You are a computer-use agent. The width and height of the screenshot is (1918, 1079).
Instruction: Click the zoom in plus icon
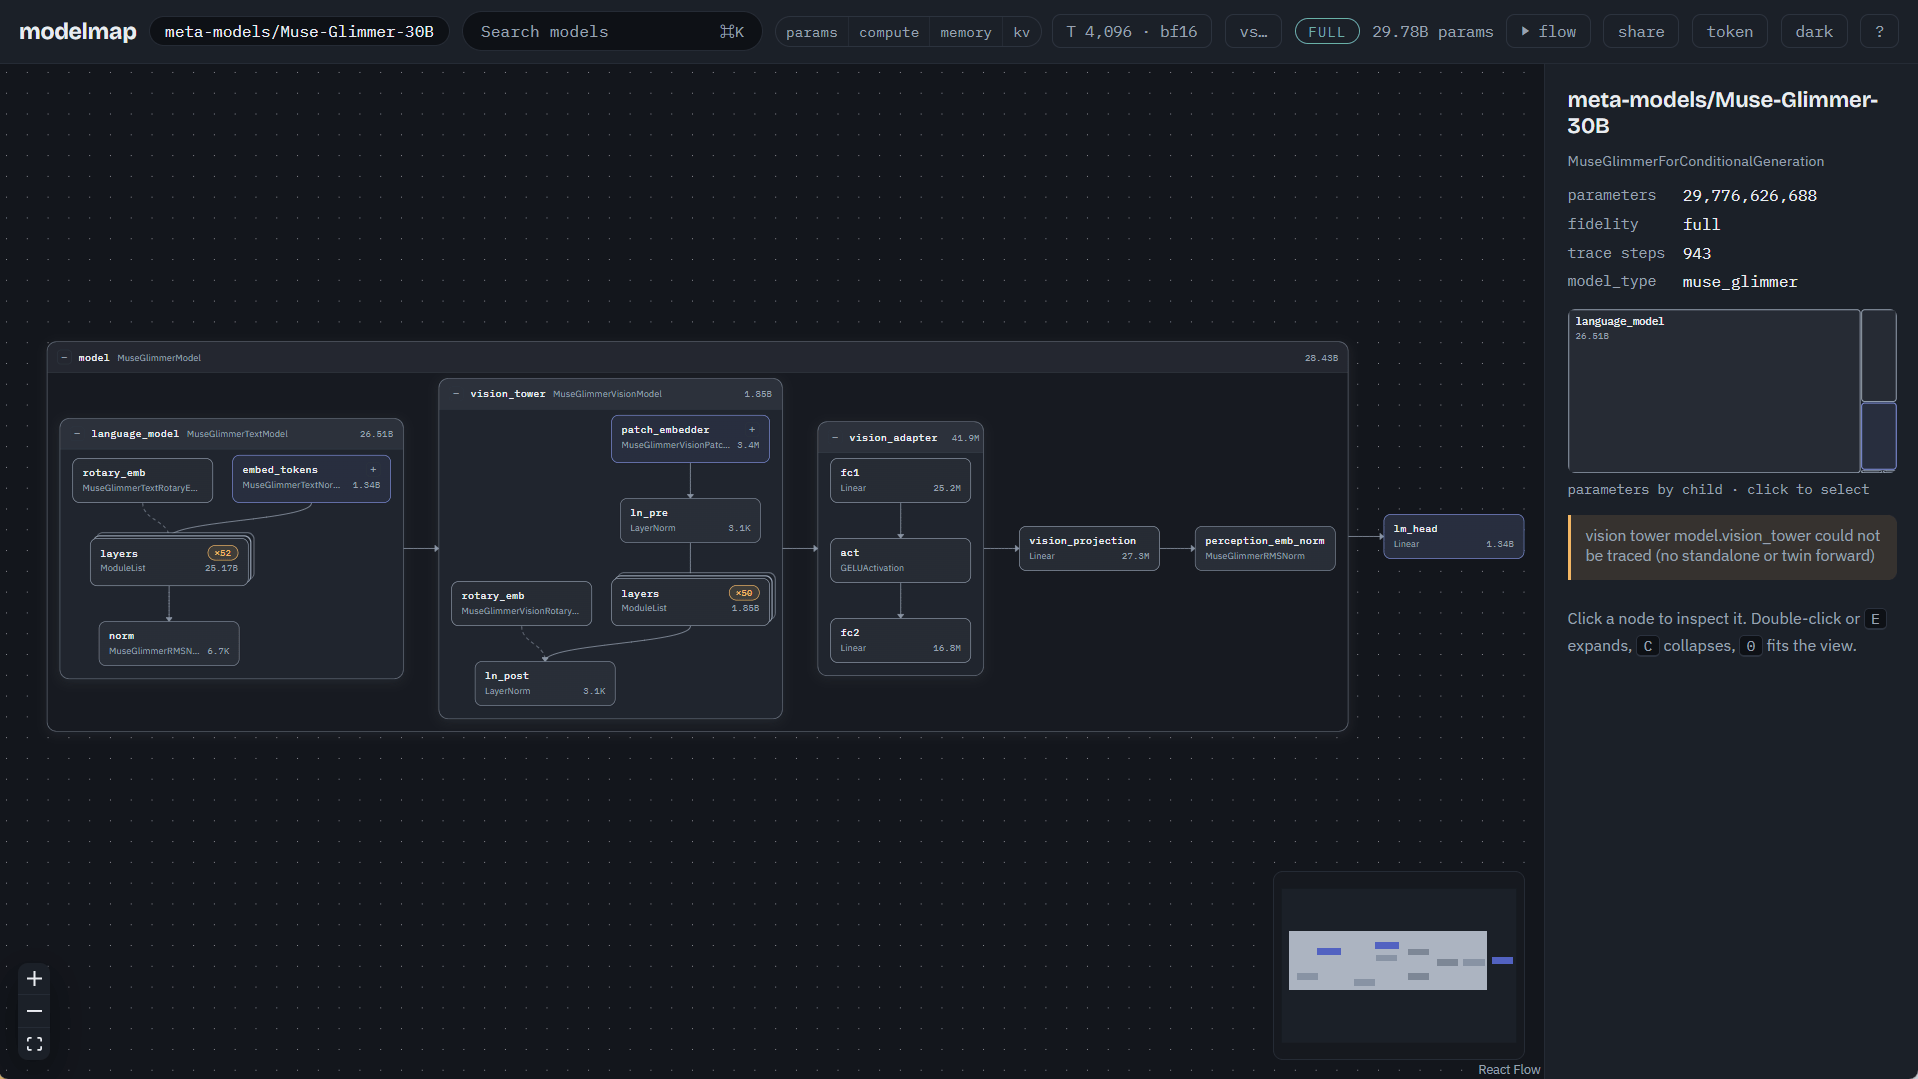click(x=34, y=978)
